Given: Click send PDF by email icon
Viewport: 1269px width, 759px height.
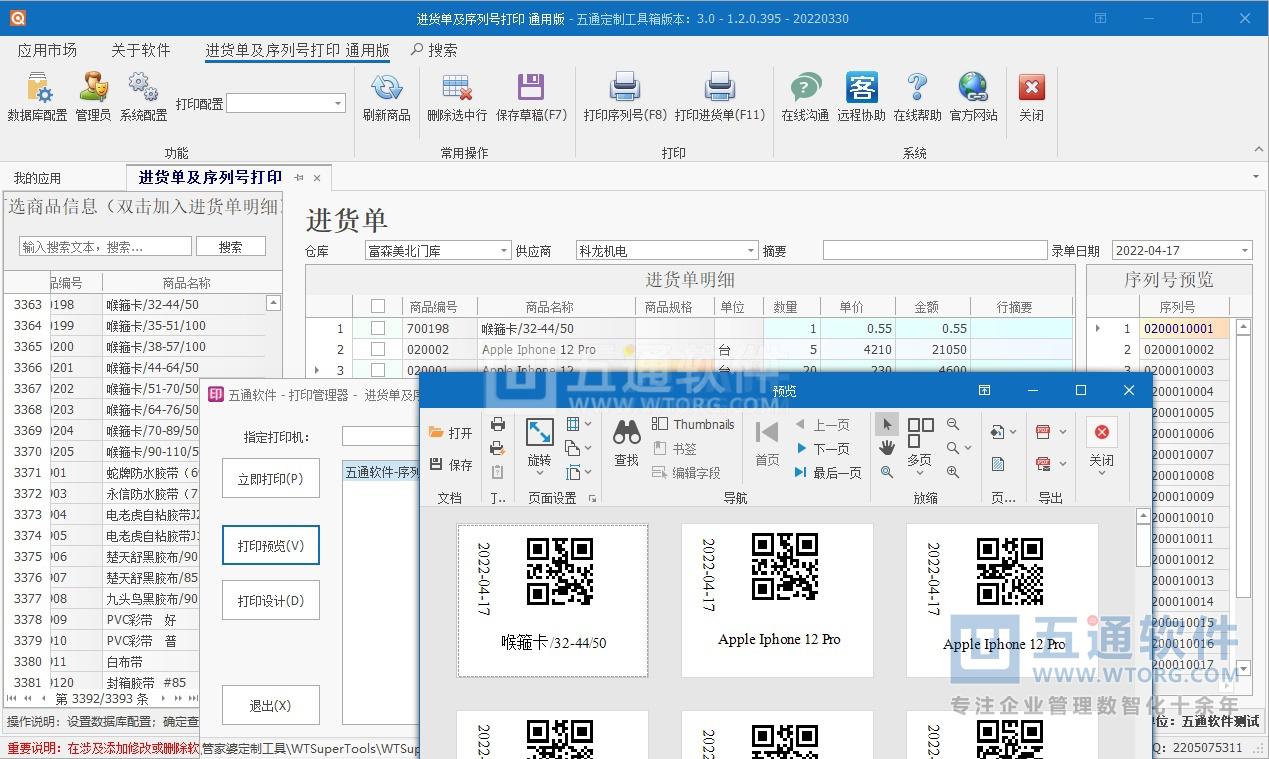Looking at the screenshot, I should (x=1043, y=463).
